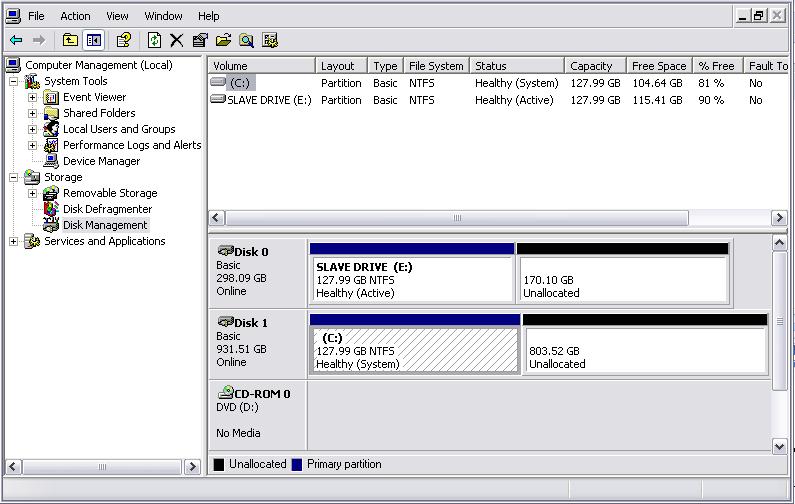Viewport: 795px width, 504px height.
Task: Click the File System column header
Action: (436, 66)
